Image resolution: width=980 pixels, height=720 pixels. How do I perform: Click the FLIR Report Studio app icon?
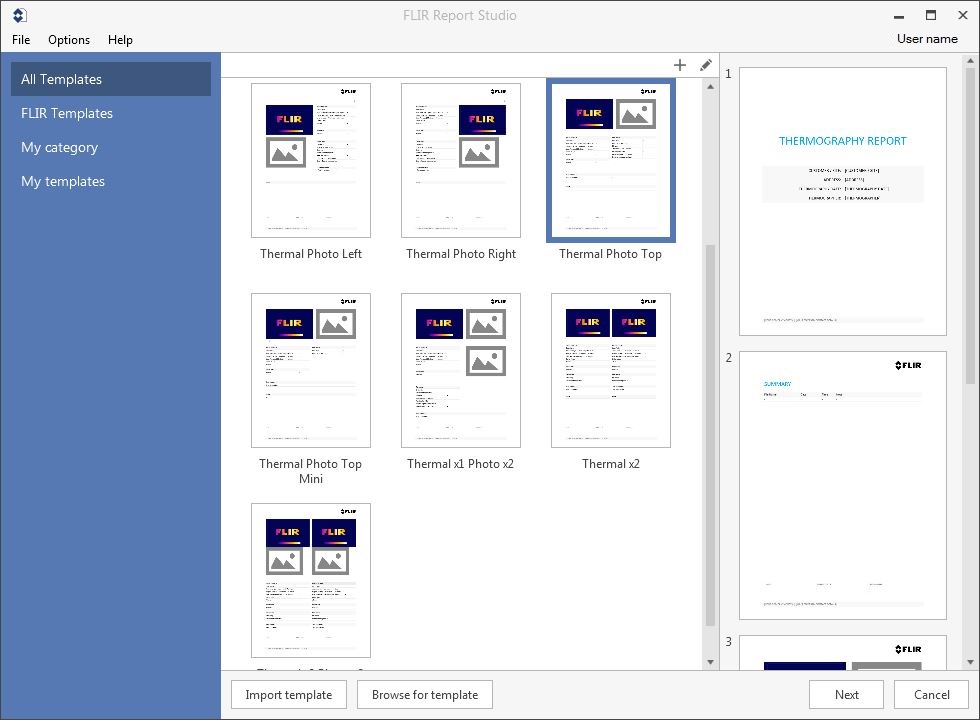pyautogui.click(x=19, y=15)
